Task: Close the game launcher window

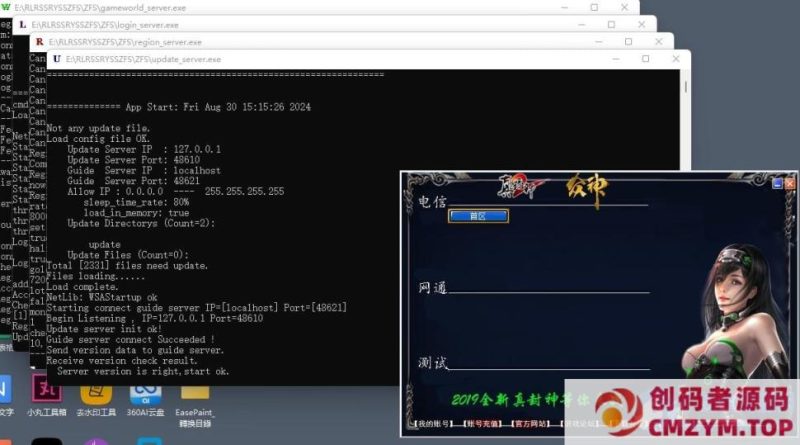Action: click(790, 183)
